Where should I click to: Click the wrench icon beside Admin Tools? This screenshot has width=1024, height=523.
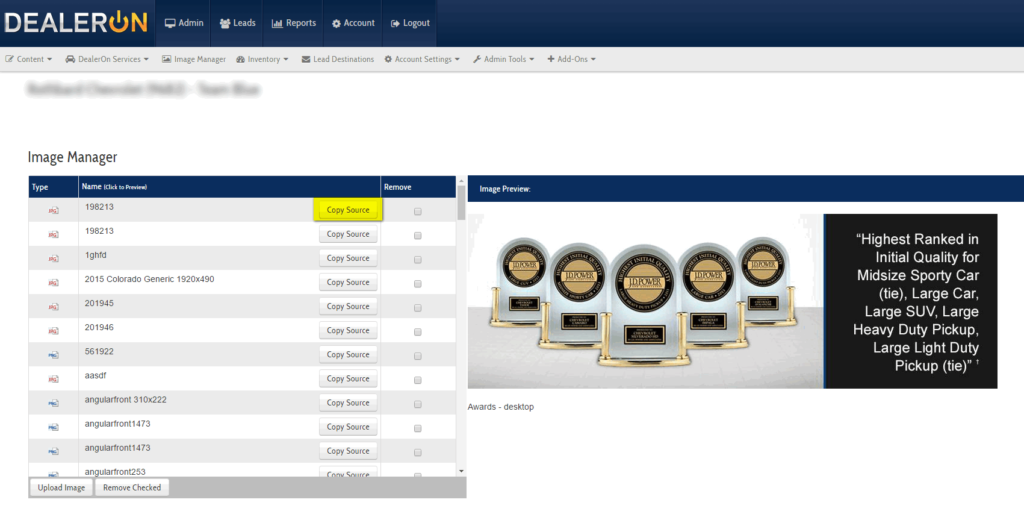click(x=477, y=59)
